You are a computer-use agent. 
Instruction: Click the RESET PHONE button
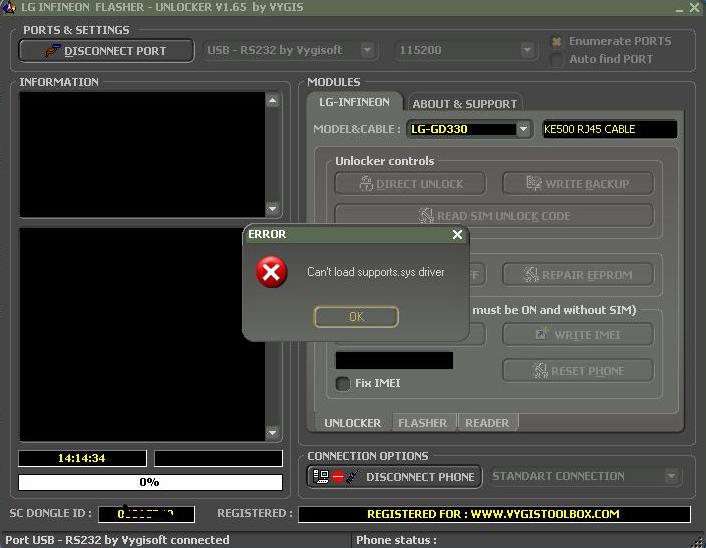(x=578, y=371)
